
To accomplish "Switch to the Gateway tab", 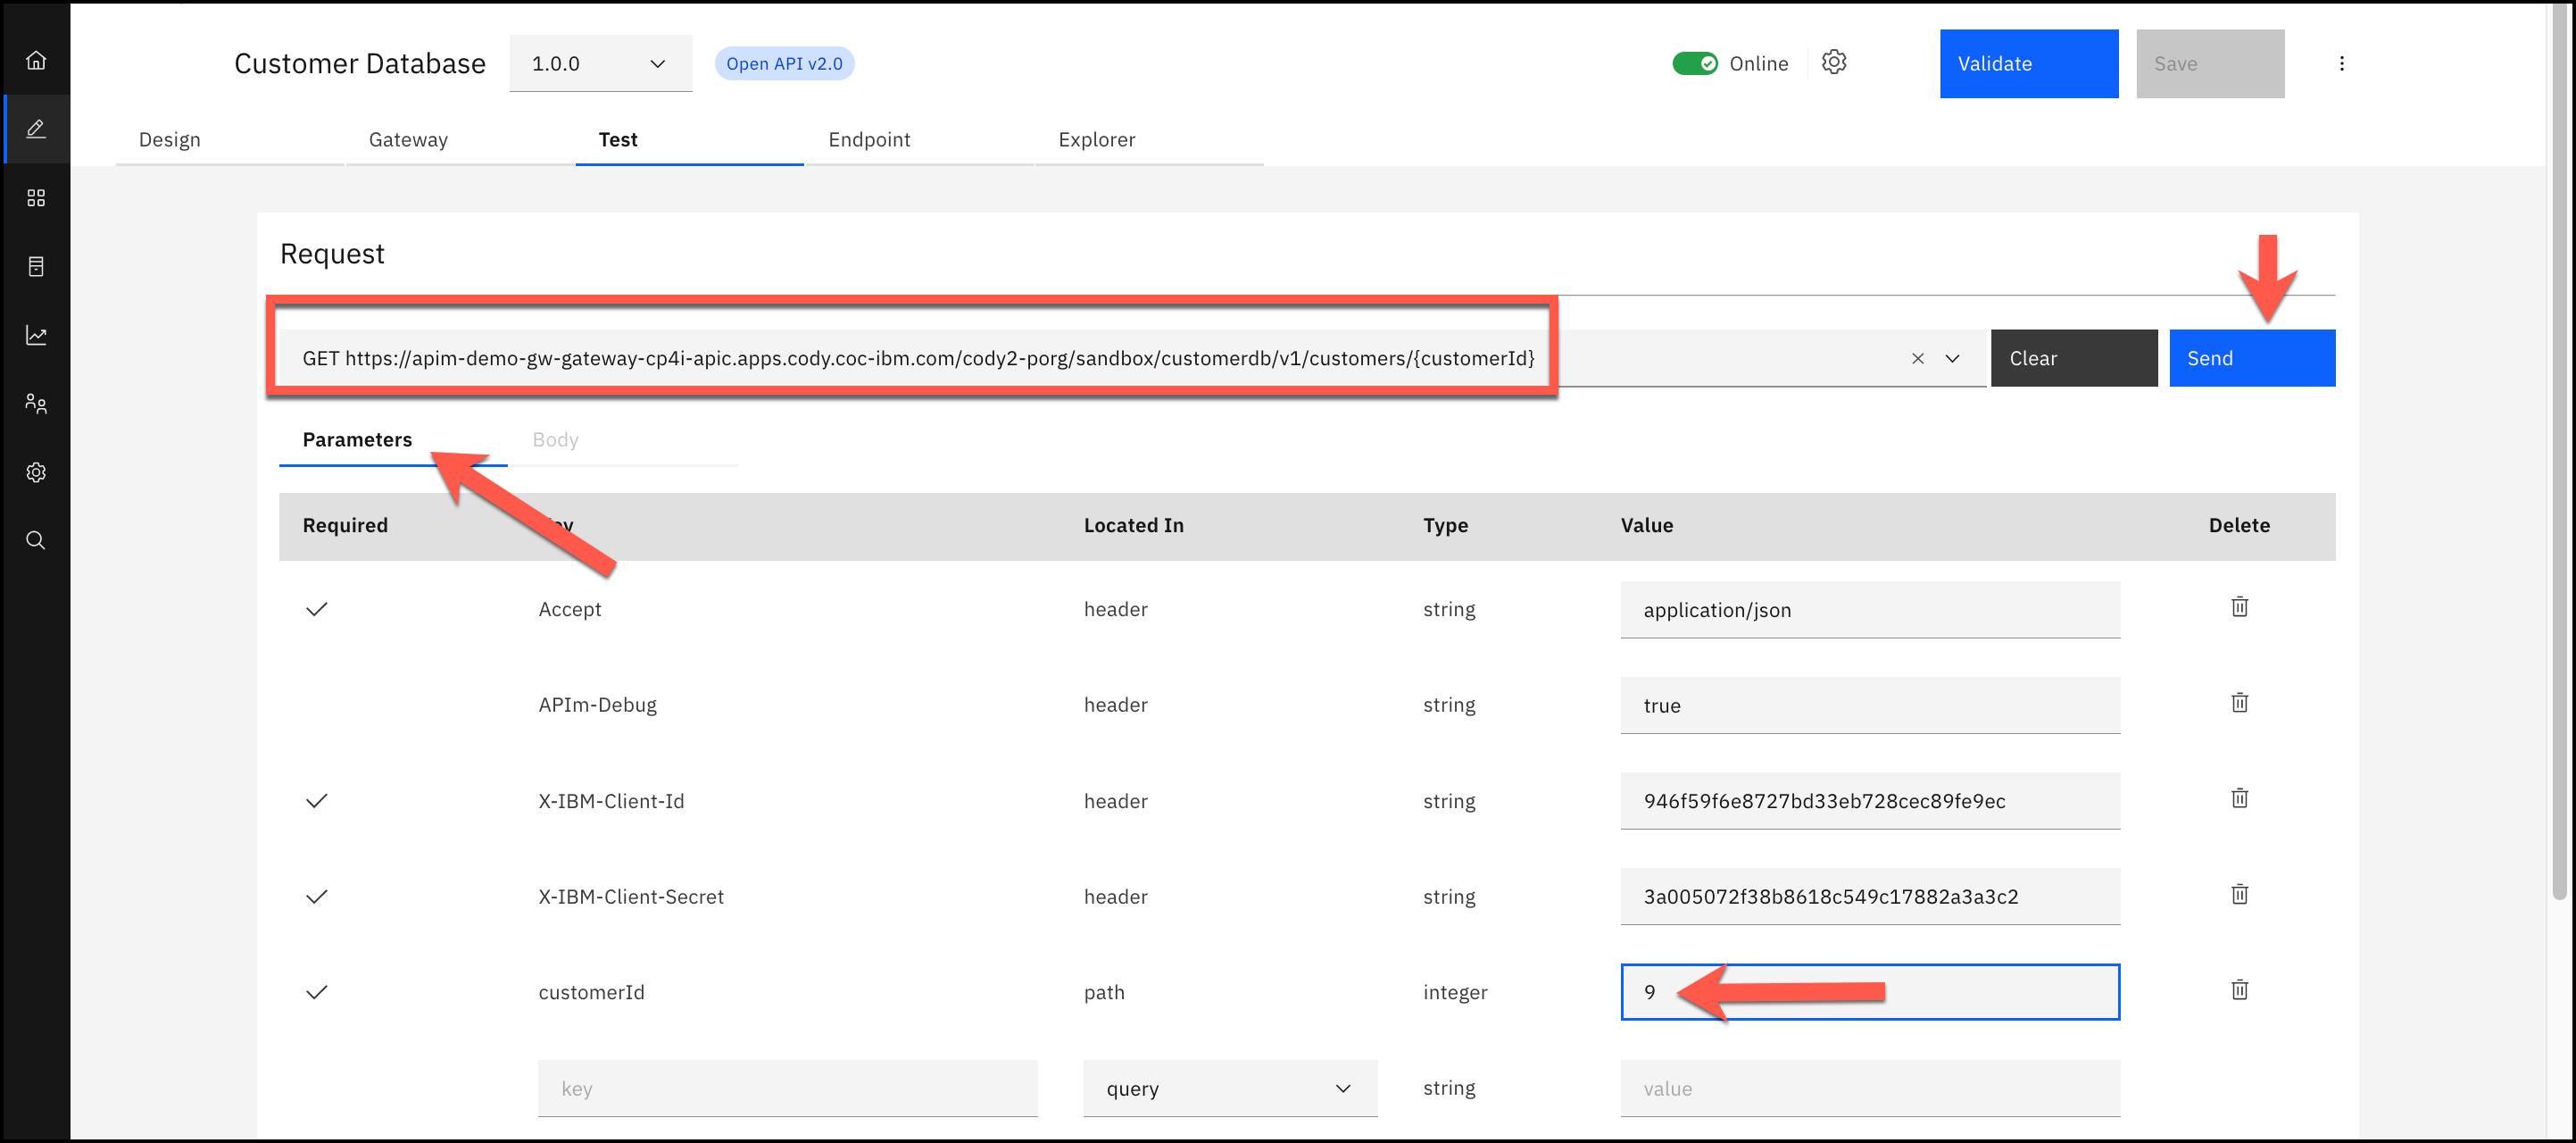I will (408, 140).
